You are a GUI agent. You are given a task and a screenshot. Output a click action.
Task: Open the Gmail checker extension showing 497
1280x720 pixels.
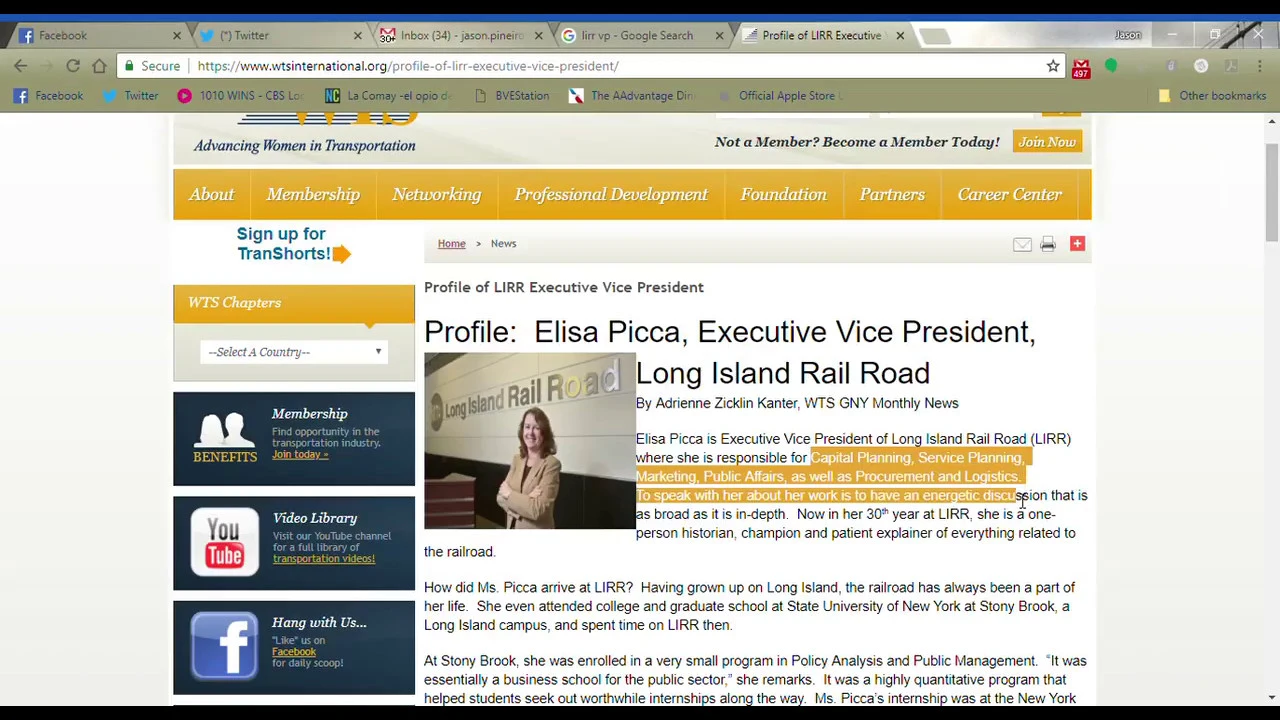(1081, 67)
